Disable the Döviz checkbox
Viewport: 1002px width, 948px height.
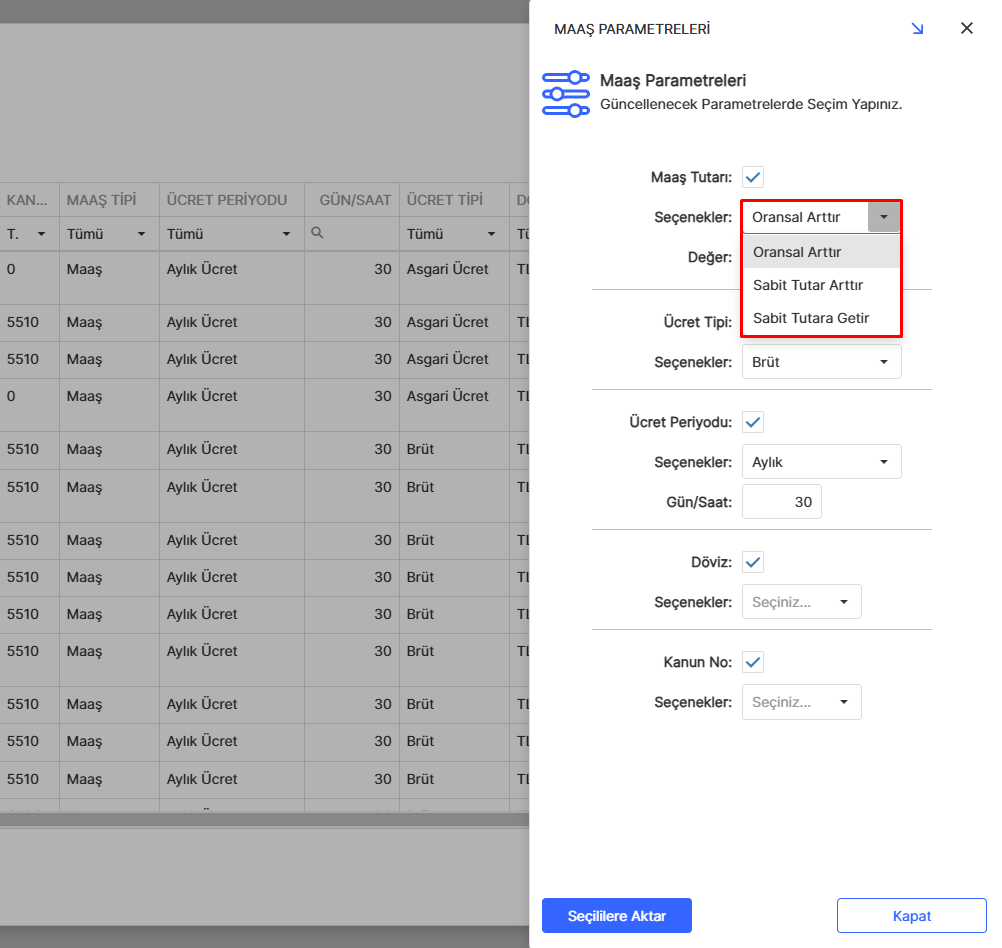click(753, 562)
